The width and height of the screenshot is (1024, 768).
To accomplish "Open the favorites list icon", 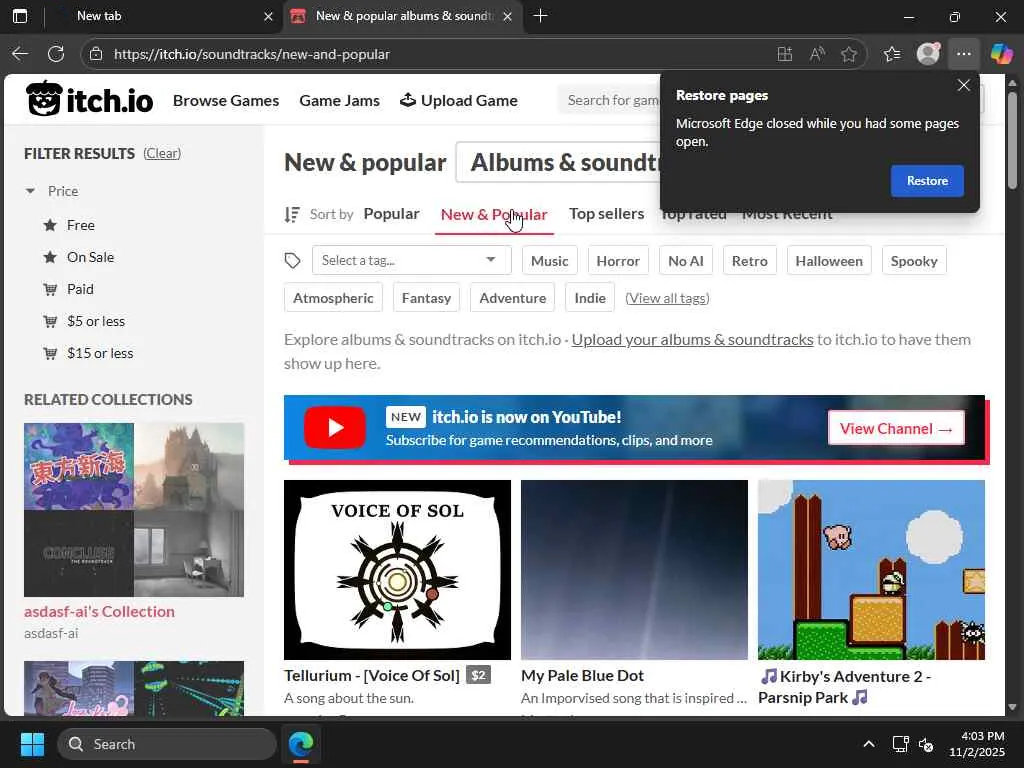I will click(891, 54).
